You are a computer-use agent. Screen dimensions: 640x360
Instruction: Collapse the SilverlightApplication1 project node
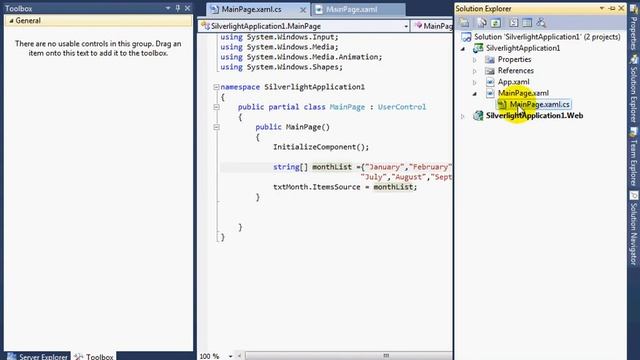(x=463, y=49)
